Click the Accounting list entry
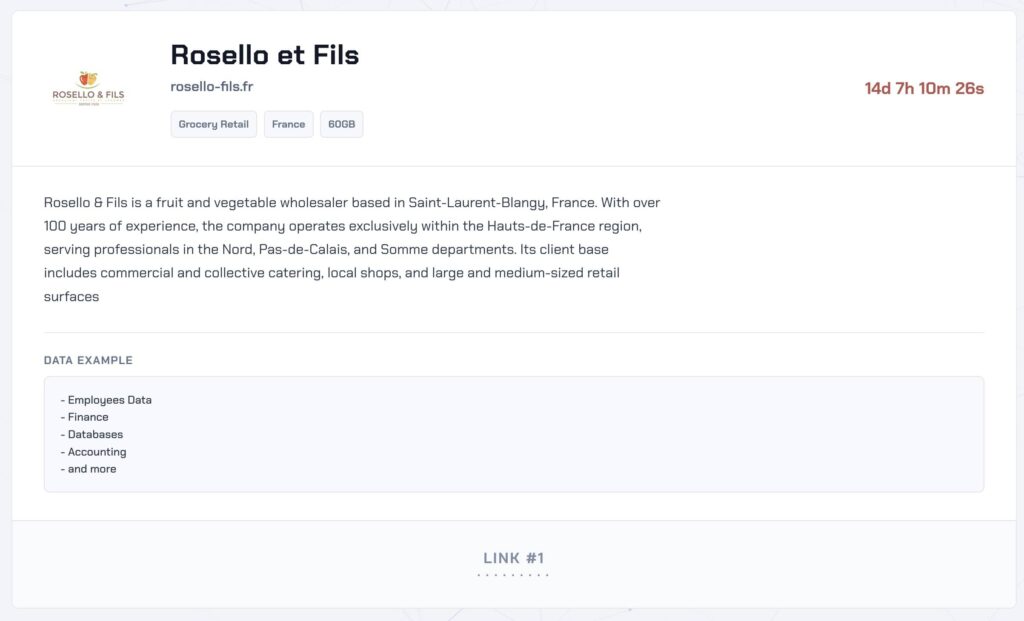Image resolution: width=1024 pixels, height=621 pixels. pos(93,452)
